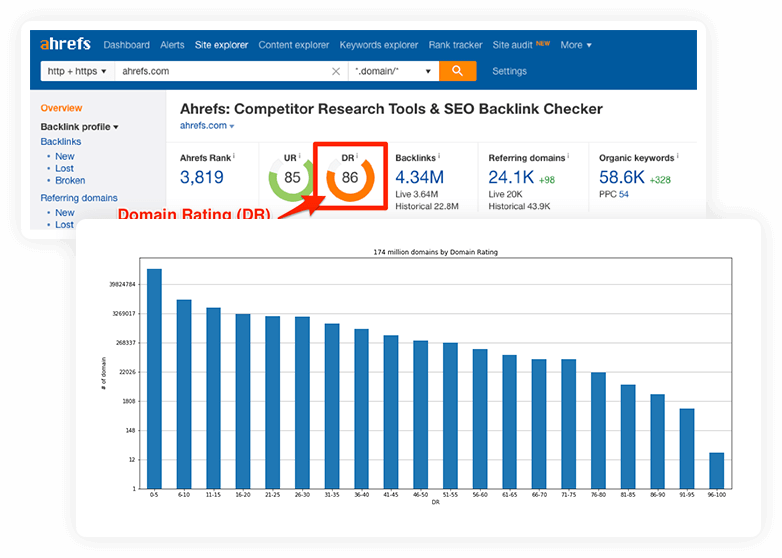Screen dimensions: 782x558
Task: Collapse the Backlink profile section
Action: click(x=79, y=127)
